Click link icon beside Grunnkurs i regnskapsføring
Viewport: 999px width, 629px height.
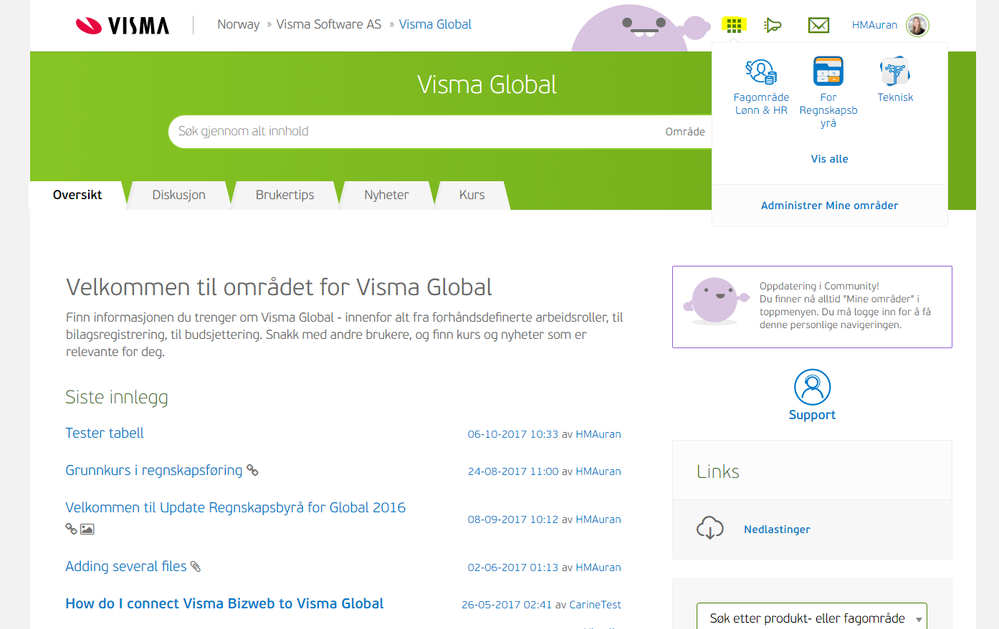(253, 470)
